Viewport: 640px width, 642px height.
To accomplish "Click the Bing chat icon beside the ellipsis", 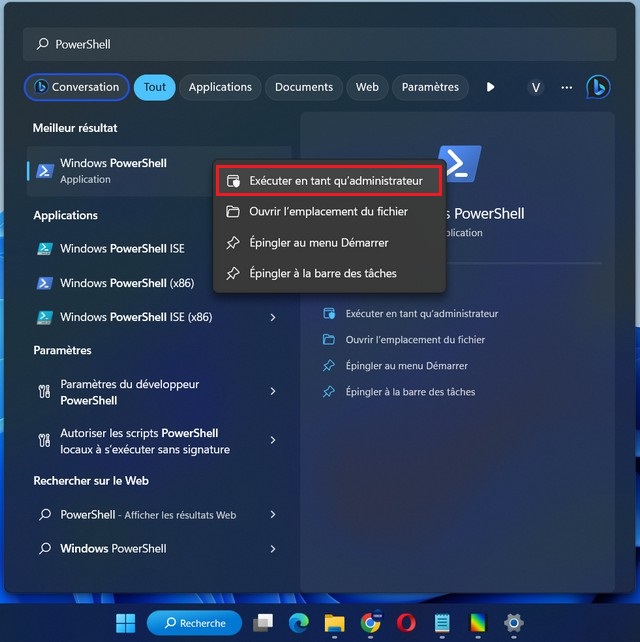I will click(598, 87).
